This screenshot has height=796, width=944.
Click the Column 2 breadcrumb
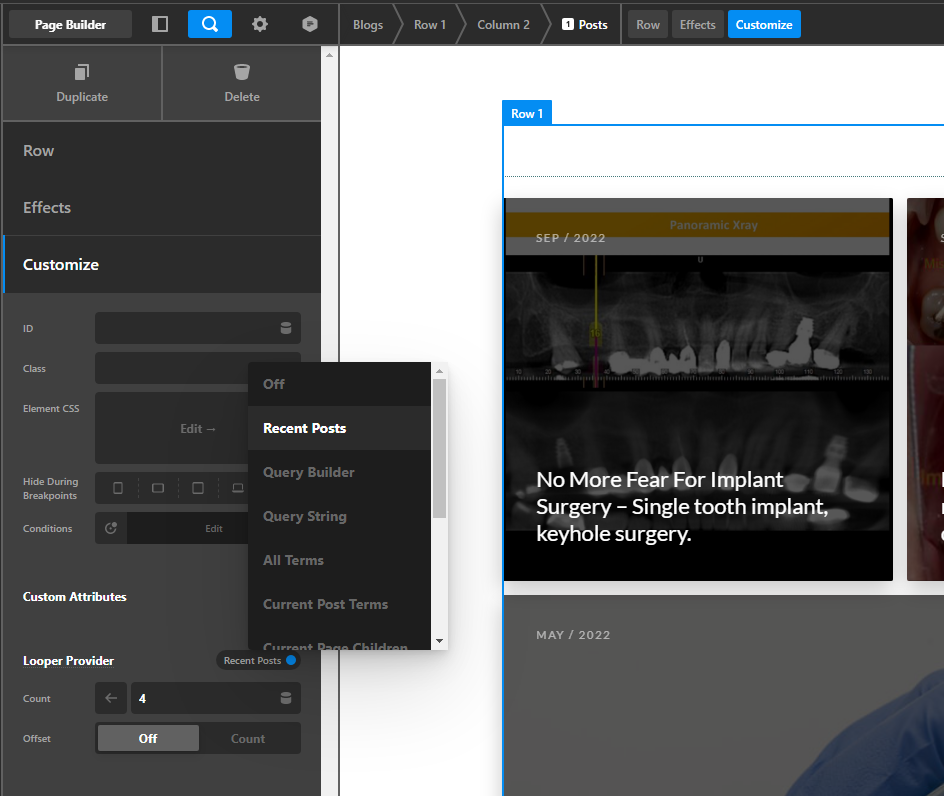pos(503,24)
